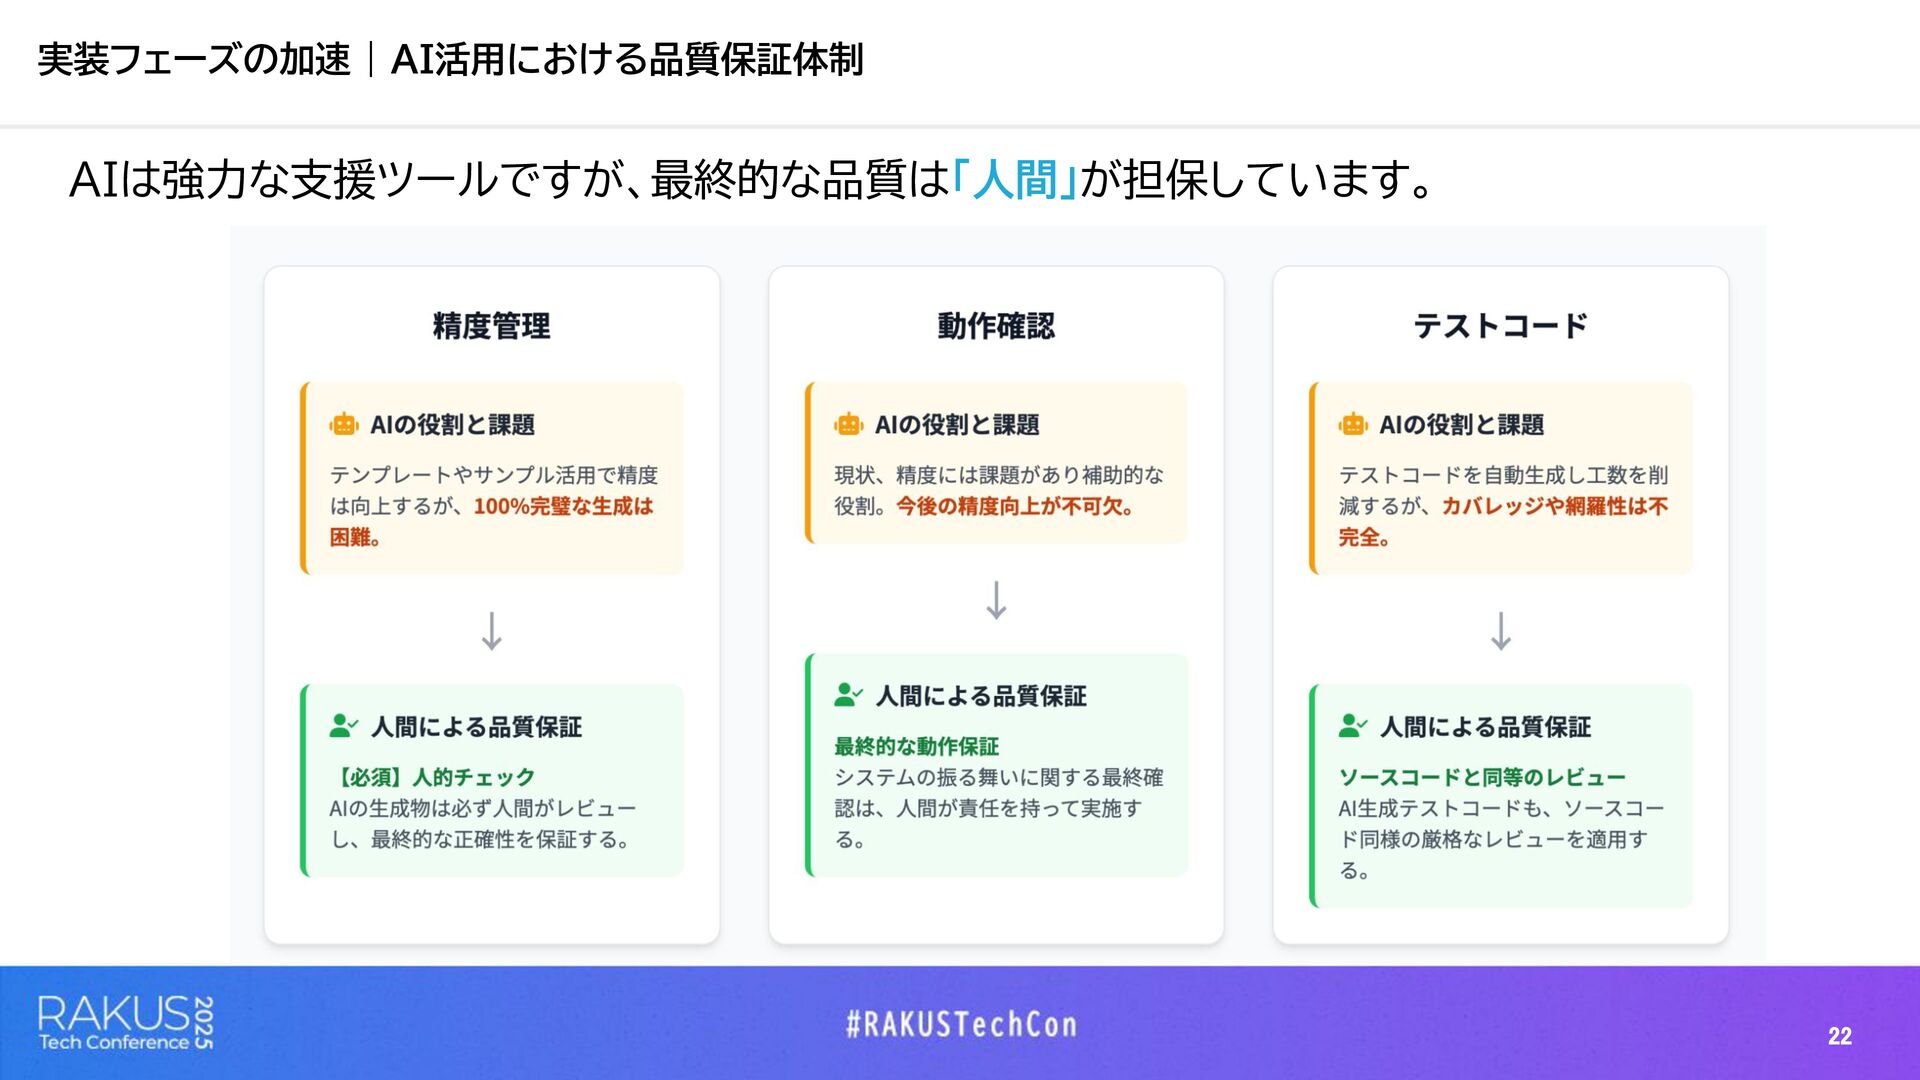Select the 動作確認 card heading
The width and height of the screenshot is (1920, 1080).
point(996,326)
